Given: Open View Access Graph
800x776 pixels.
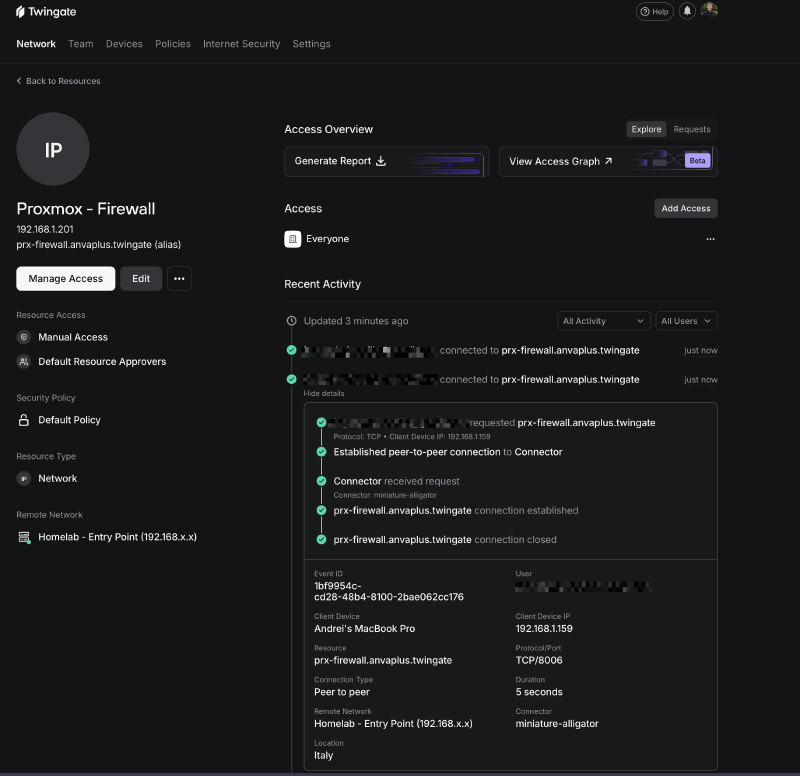Looking at the screenshot, I should [x=608, y=162].
